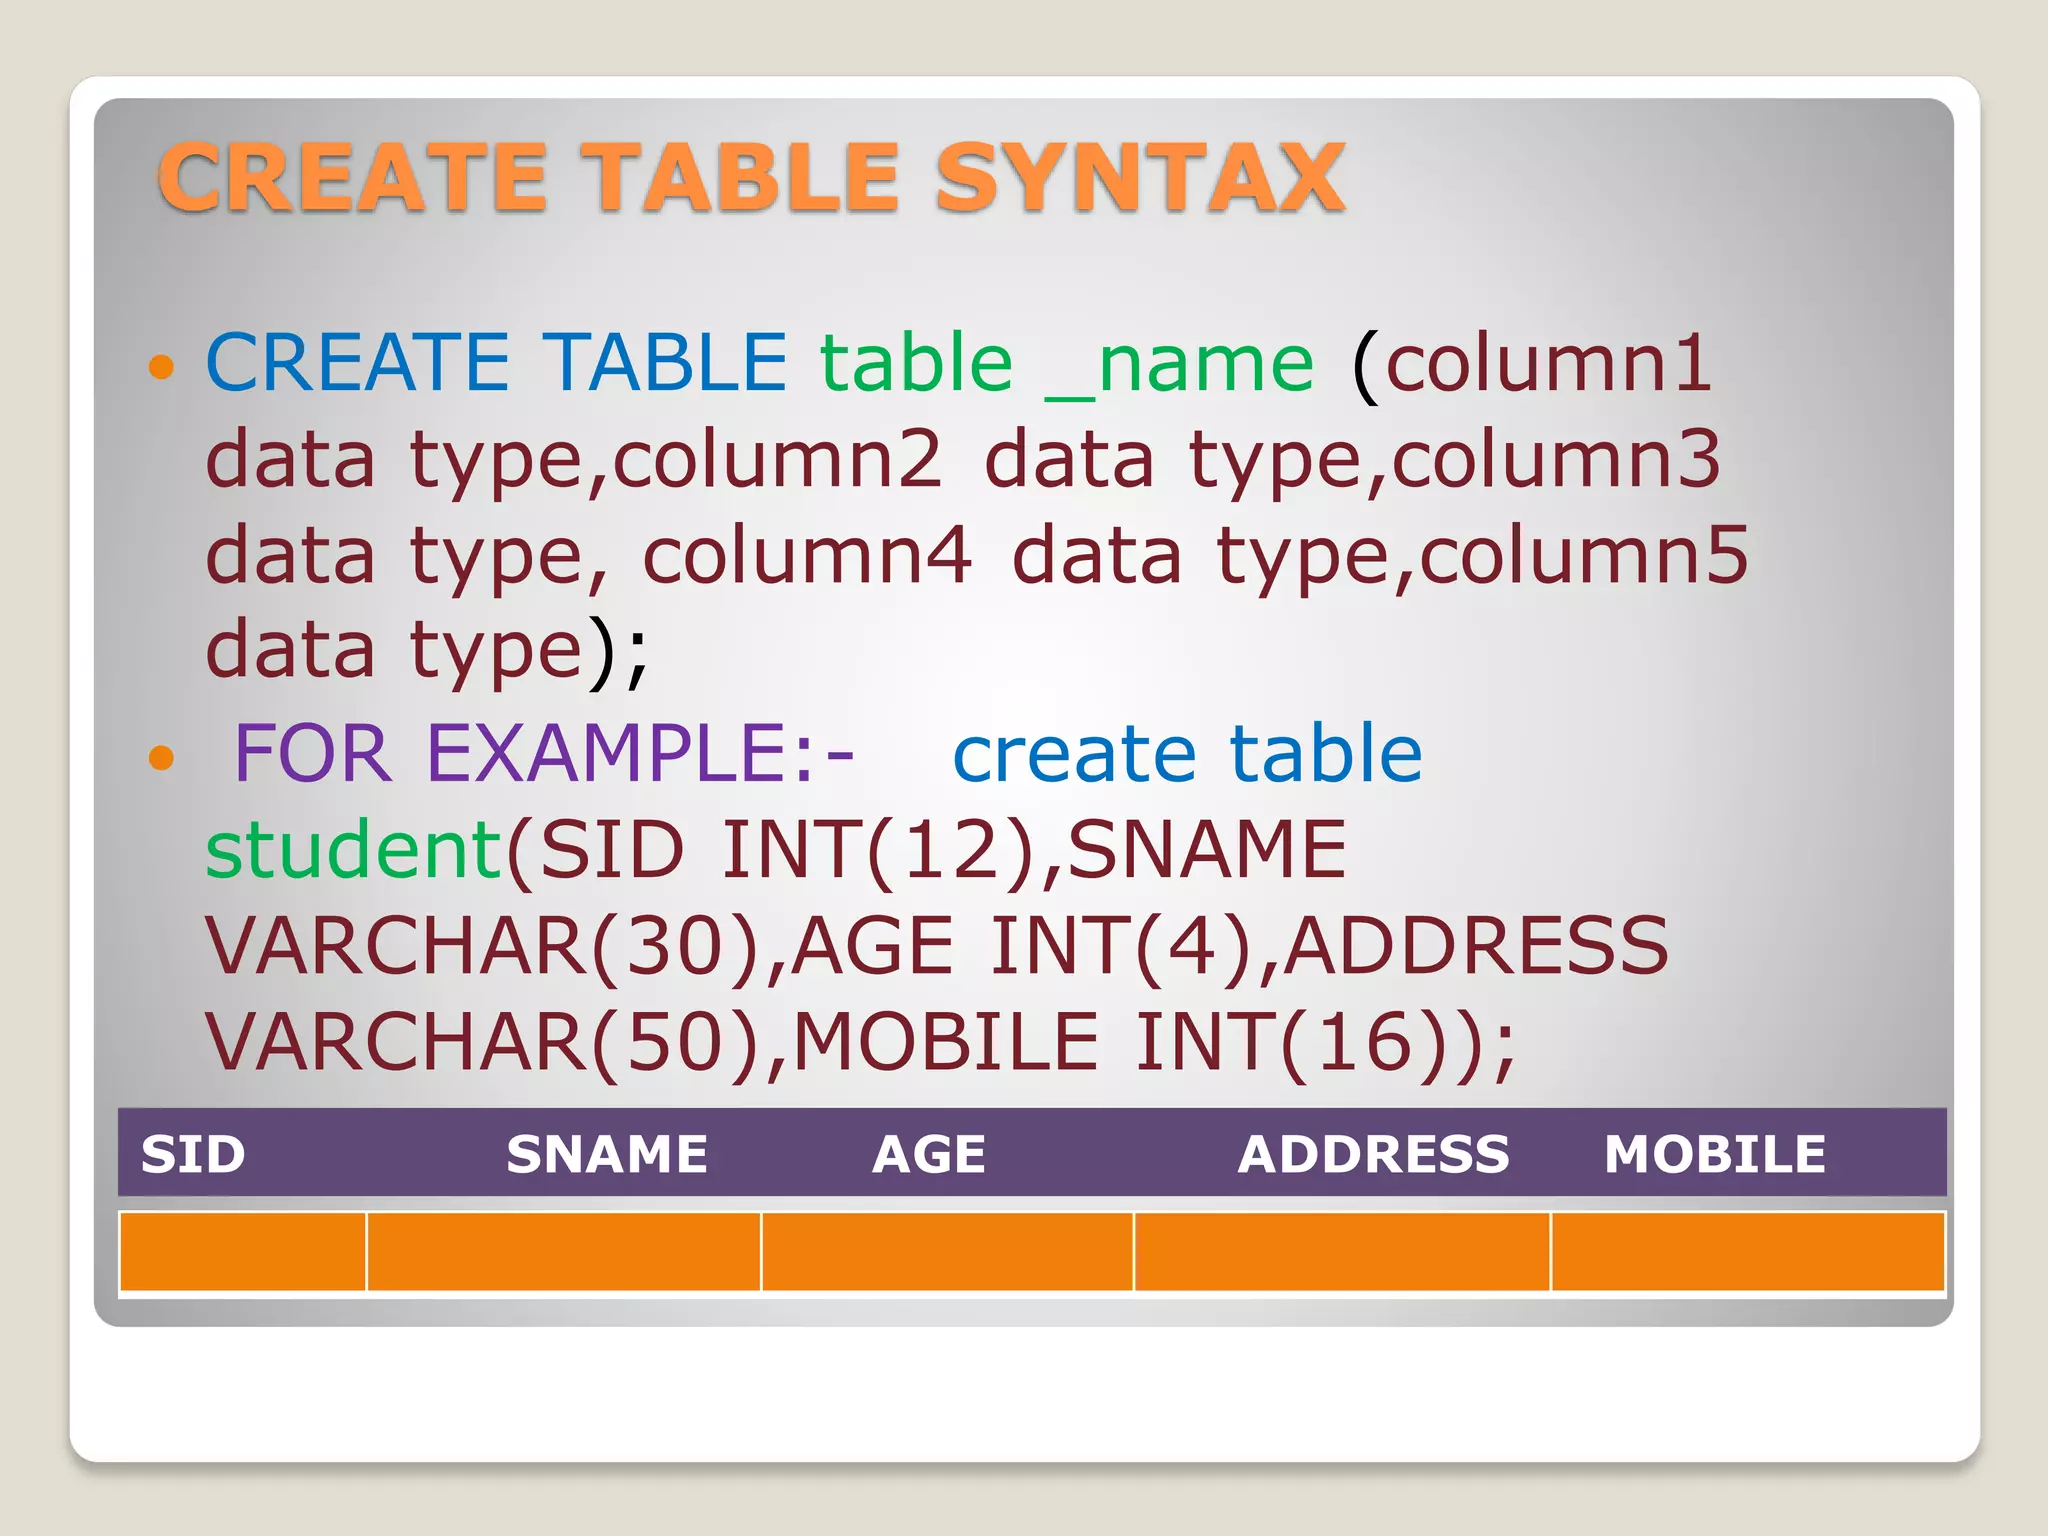Click the 'AGE INT(4)' text
The width and height of the screenshot is (2048, 1536).
[1024, 947]
